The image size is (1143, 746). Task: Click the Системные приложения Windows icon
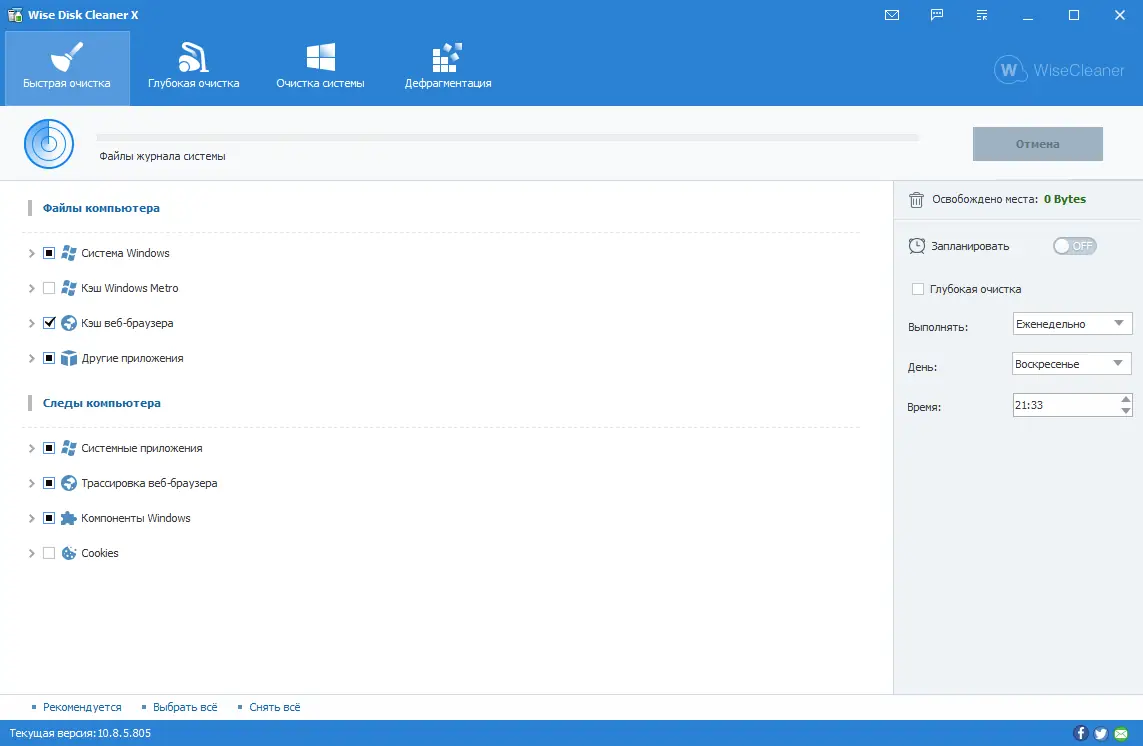tap(69, 448)
